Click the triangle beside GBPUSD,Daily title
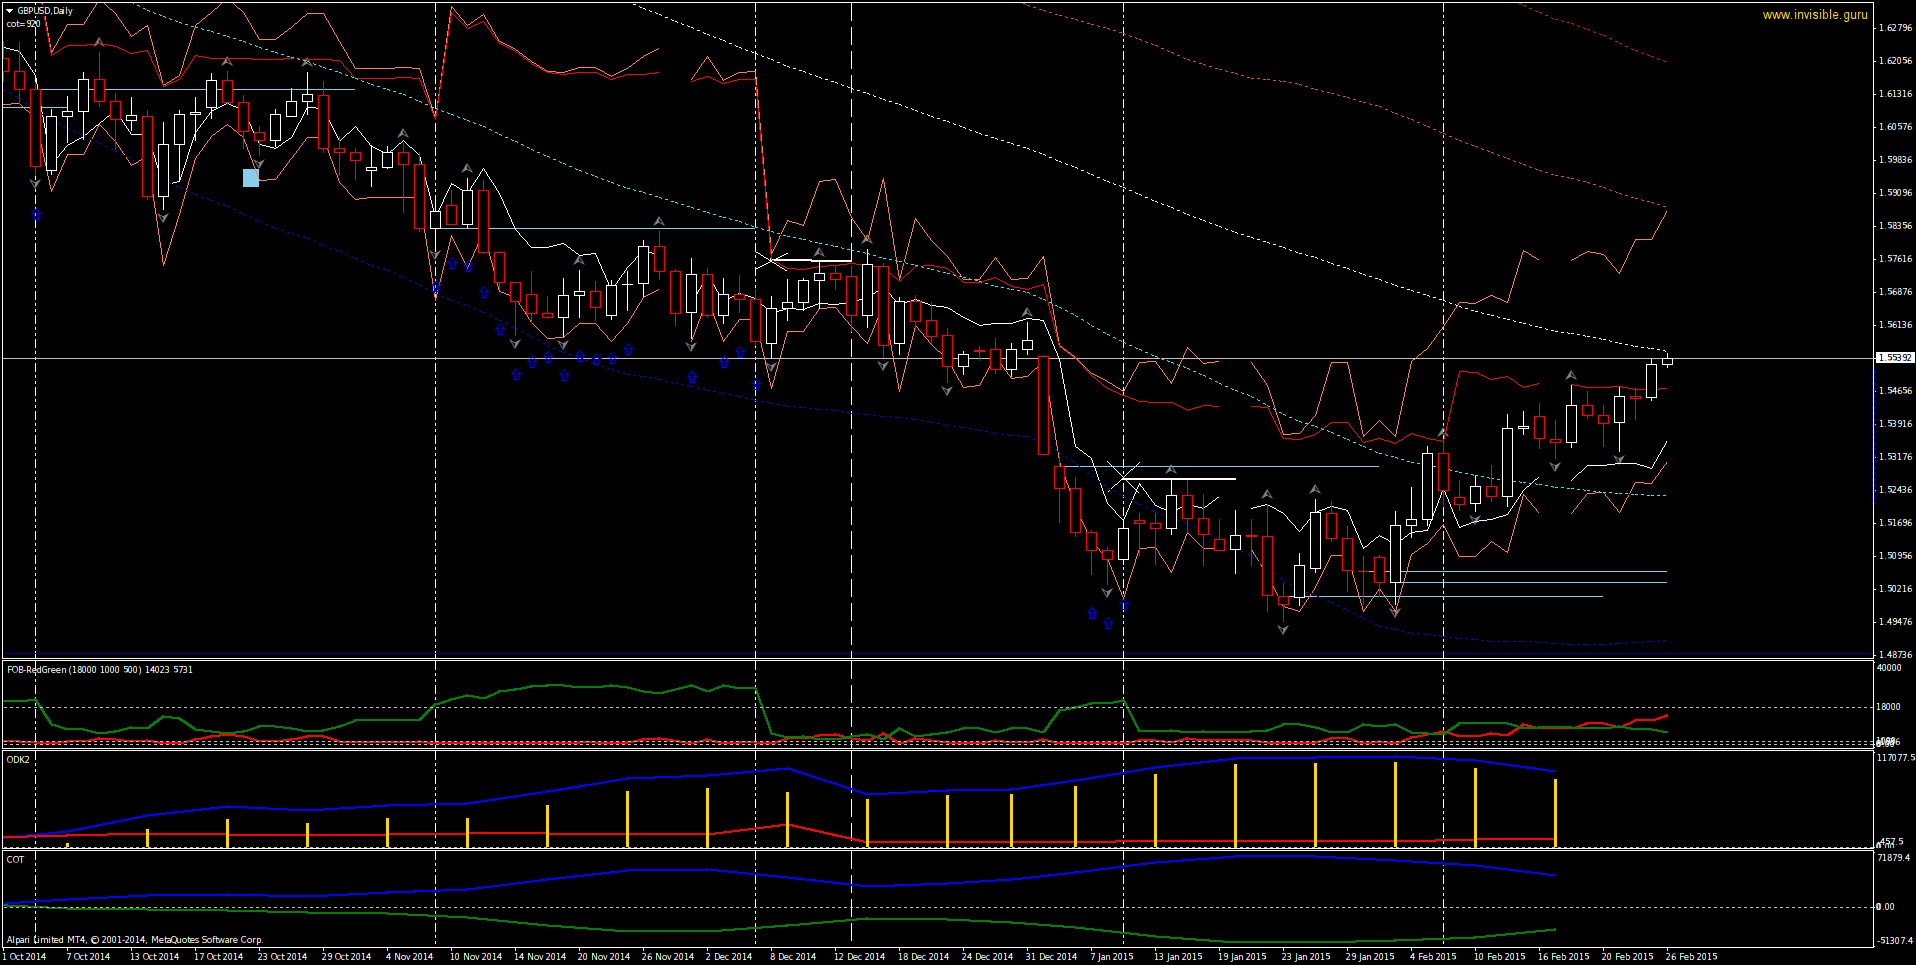Image resolution: width=1916 pixels, height=965 pixels. (10, 11)
